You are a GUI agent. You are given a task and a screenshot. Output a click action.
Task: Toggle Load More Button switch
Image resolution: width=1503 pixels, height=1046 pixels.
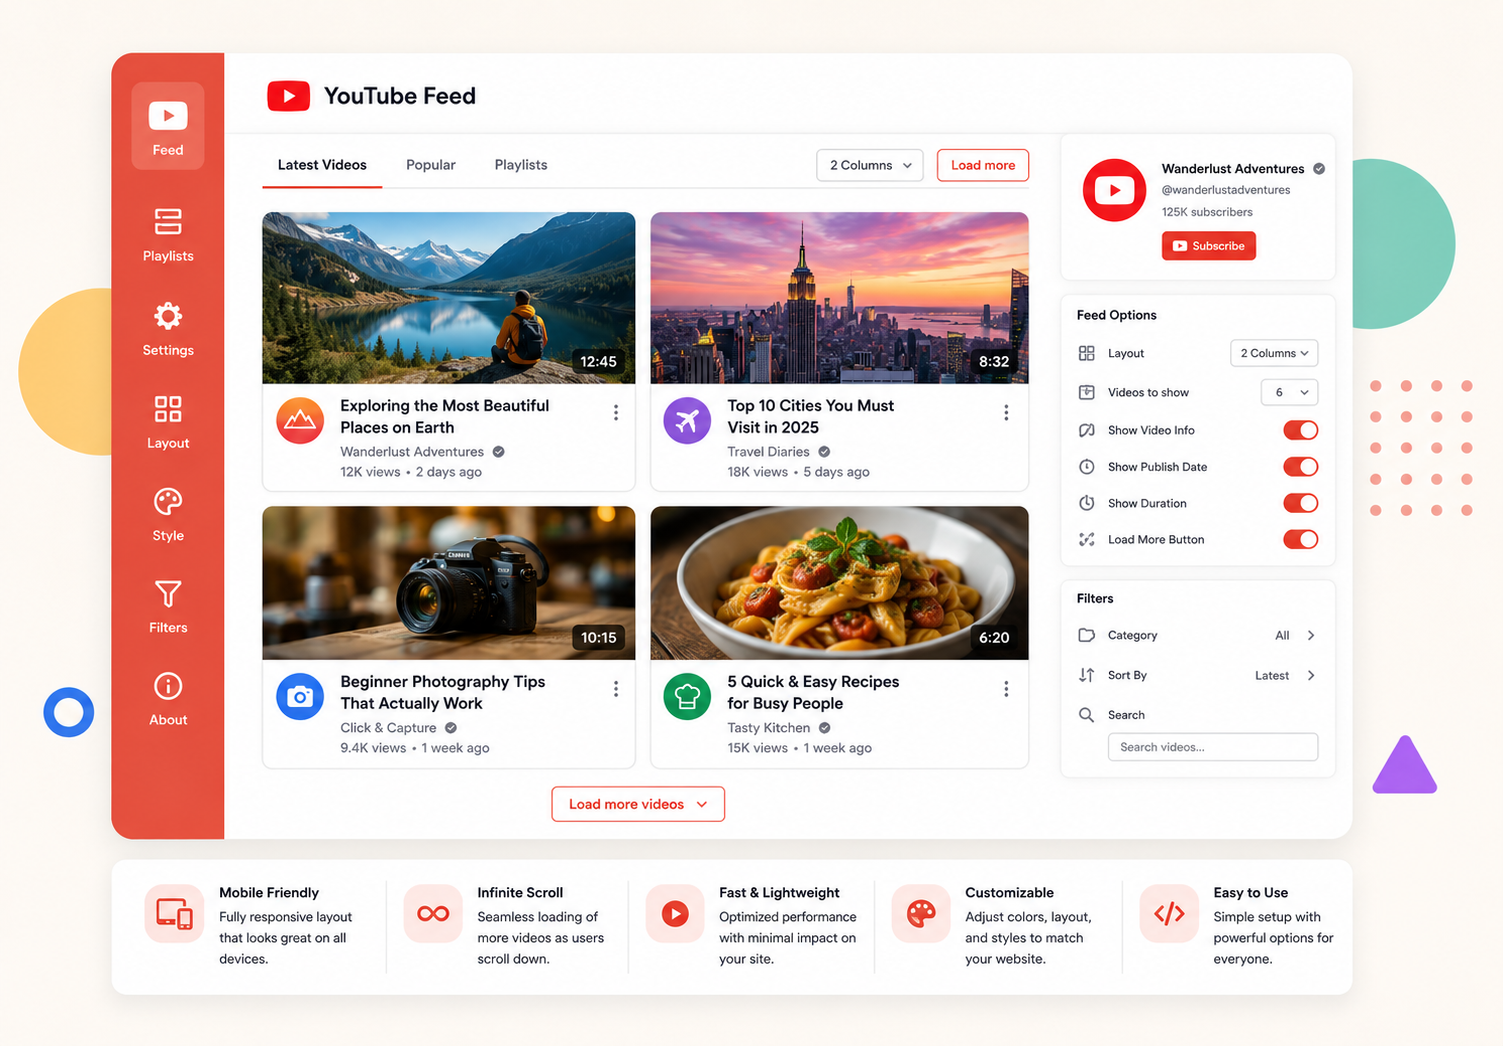pos(1301,539)
